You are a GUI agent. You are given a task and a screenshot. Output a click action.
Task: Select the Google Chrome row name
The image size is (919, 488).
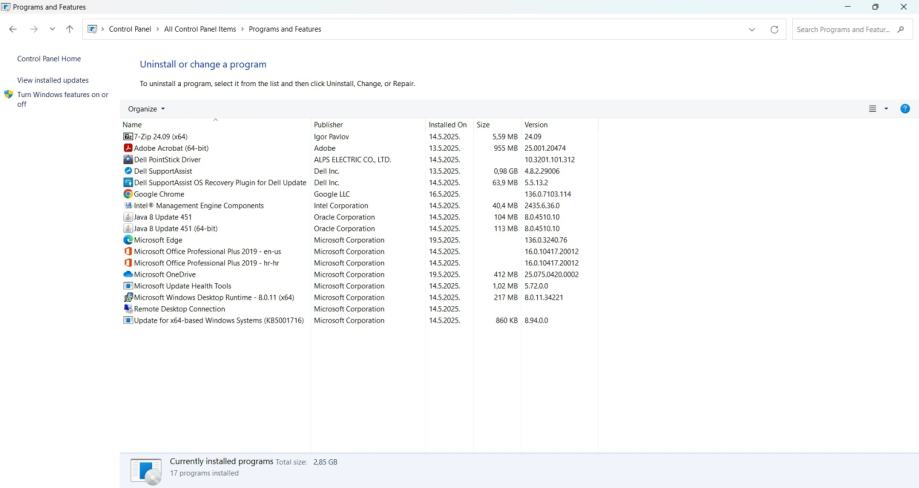(159, 194)
